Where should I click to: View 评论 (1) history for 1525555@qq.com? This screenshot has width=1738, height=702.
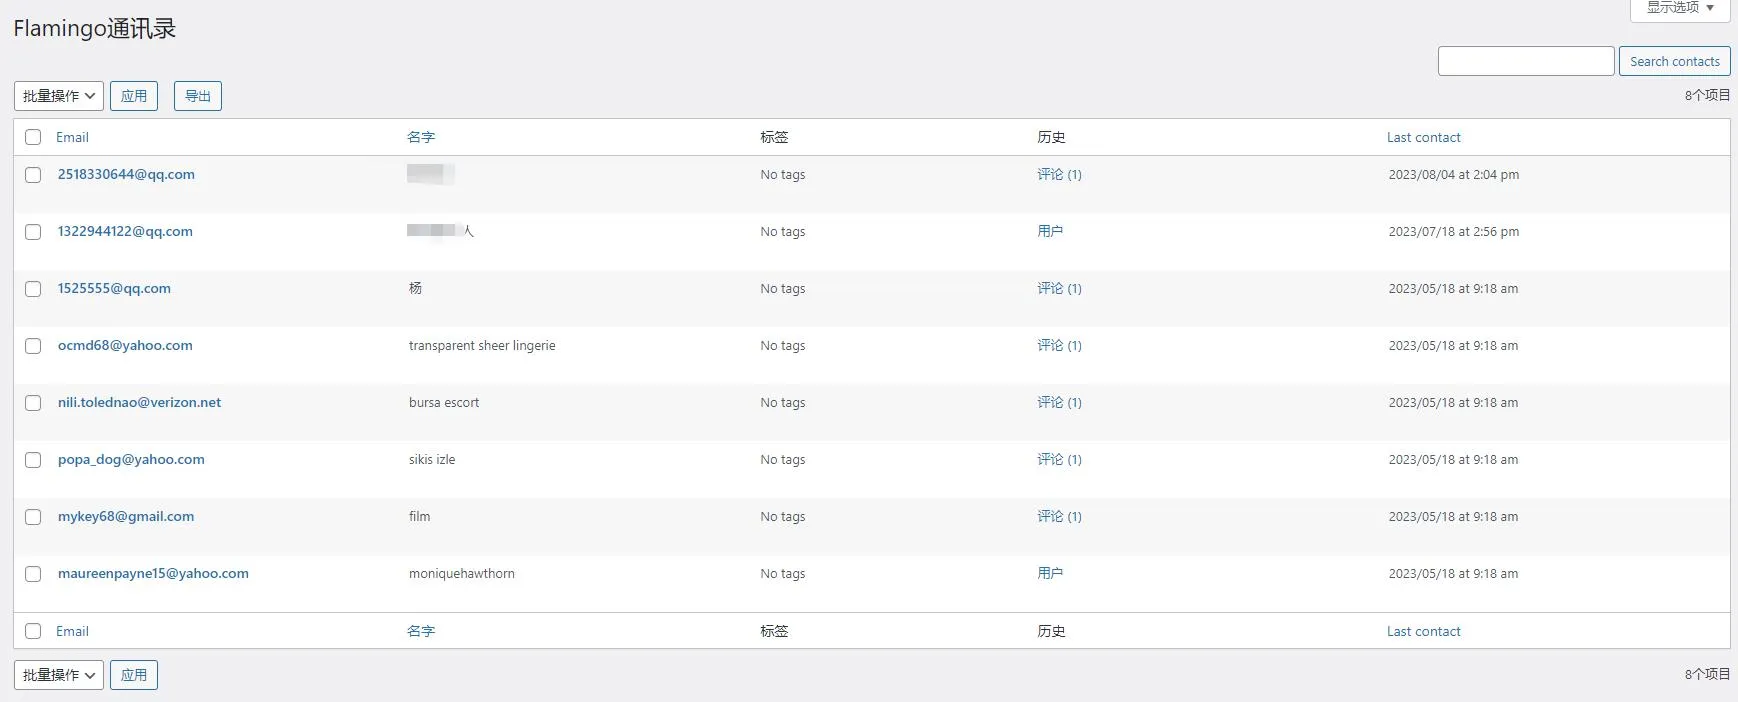[1059, 288]
